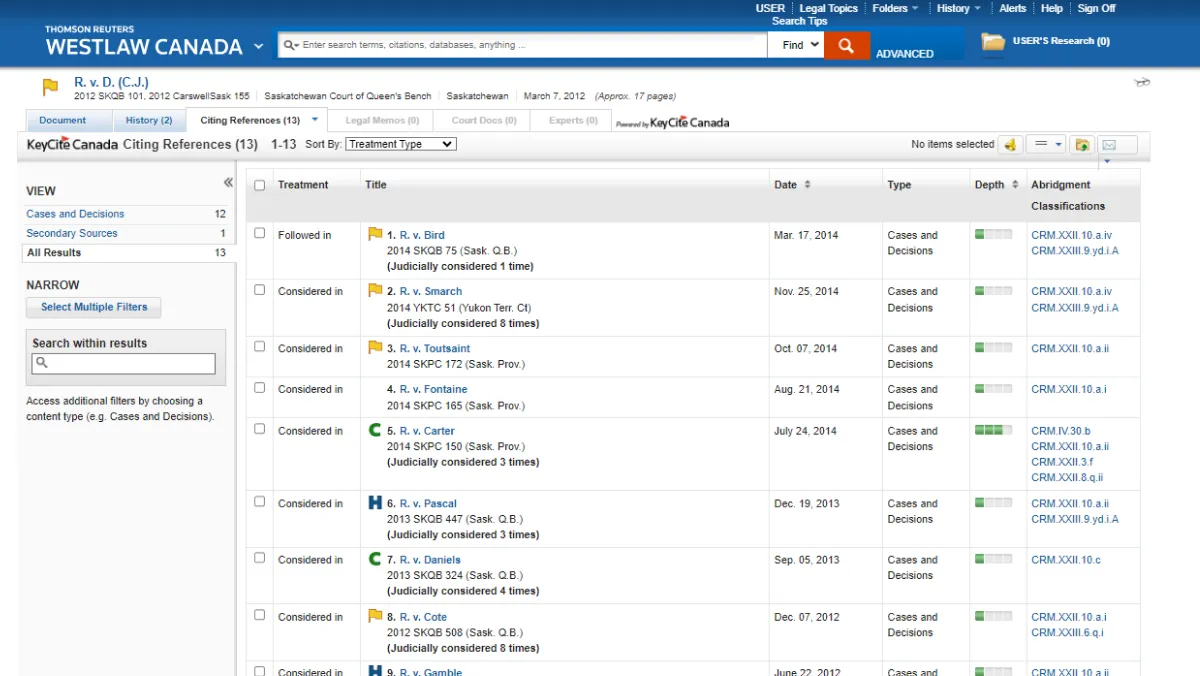Screen dimensions: 1200x676
Task: Filter by Secondary Sources
Action: (x=72, y=233)
